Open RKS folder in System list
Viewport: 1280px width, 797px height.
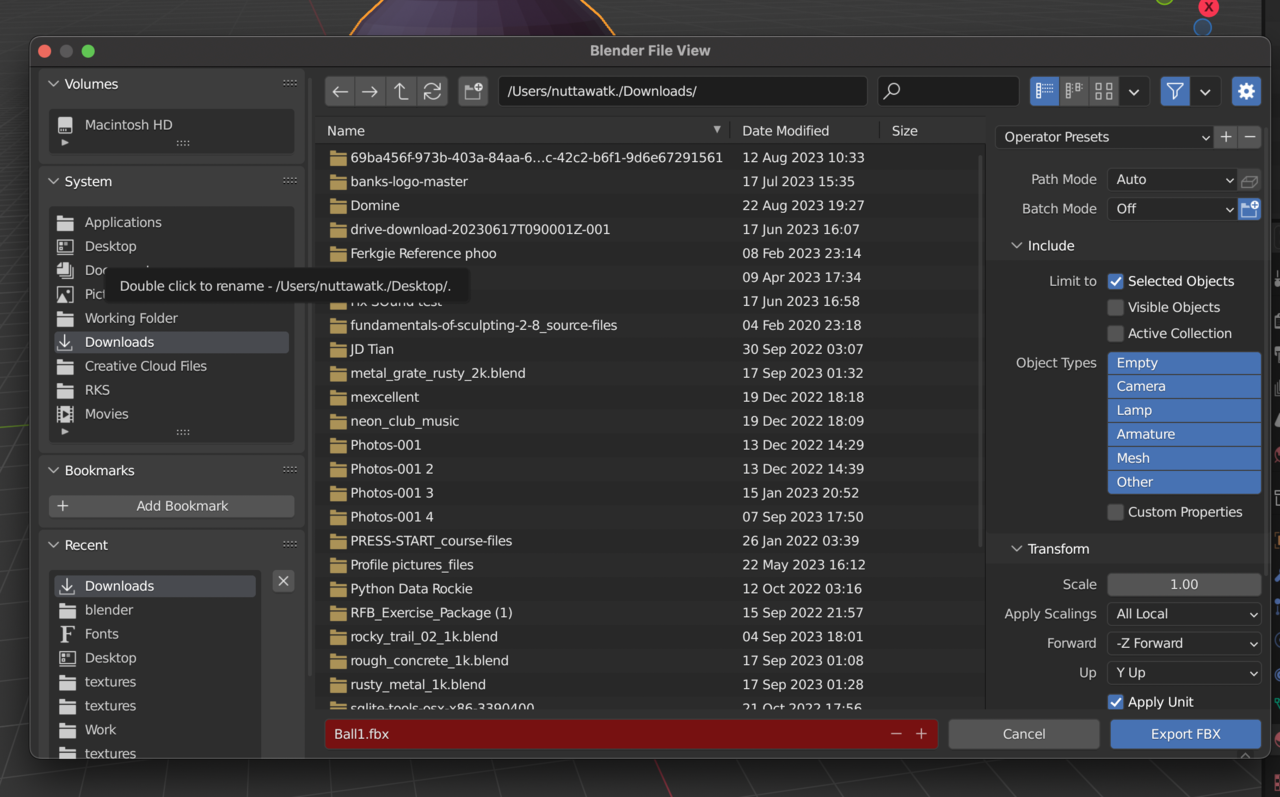pyautogui.click(x=172, y=390)
